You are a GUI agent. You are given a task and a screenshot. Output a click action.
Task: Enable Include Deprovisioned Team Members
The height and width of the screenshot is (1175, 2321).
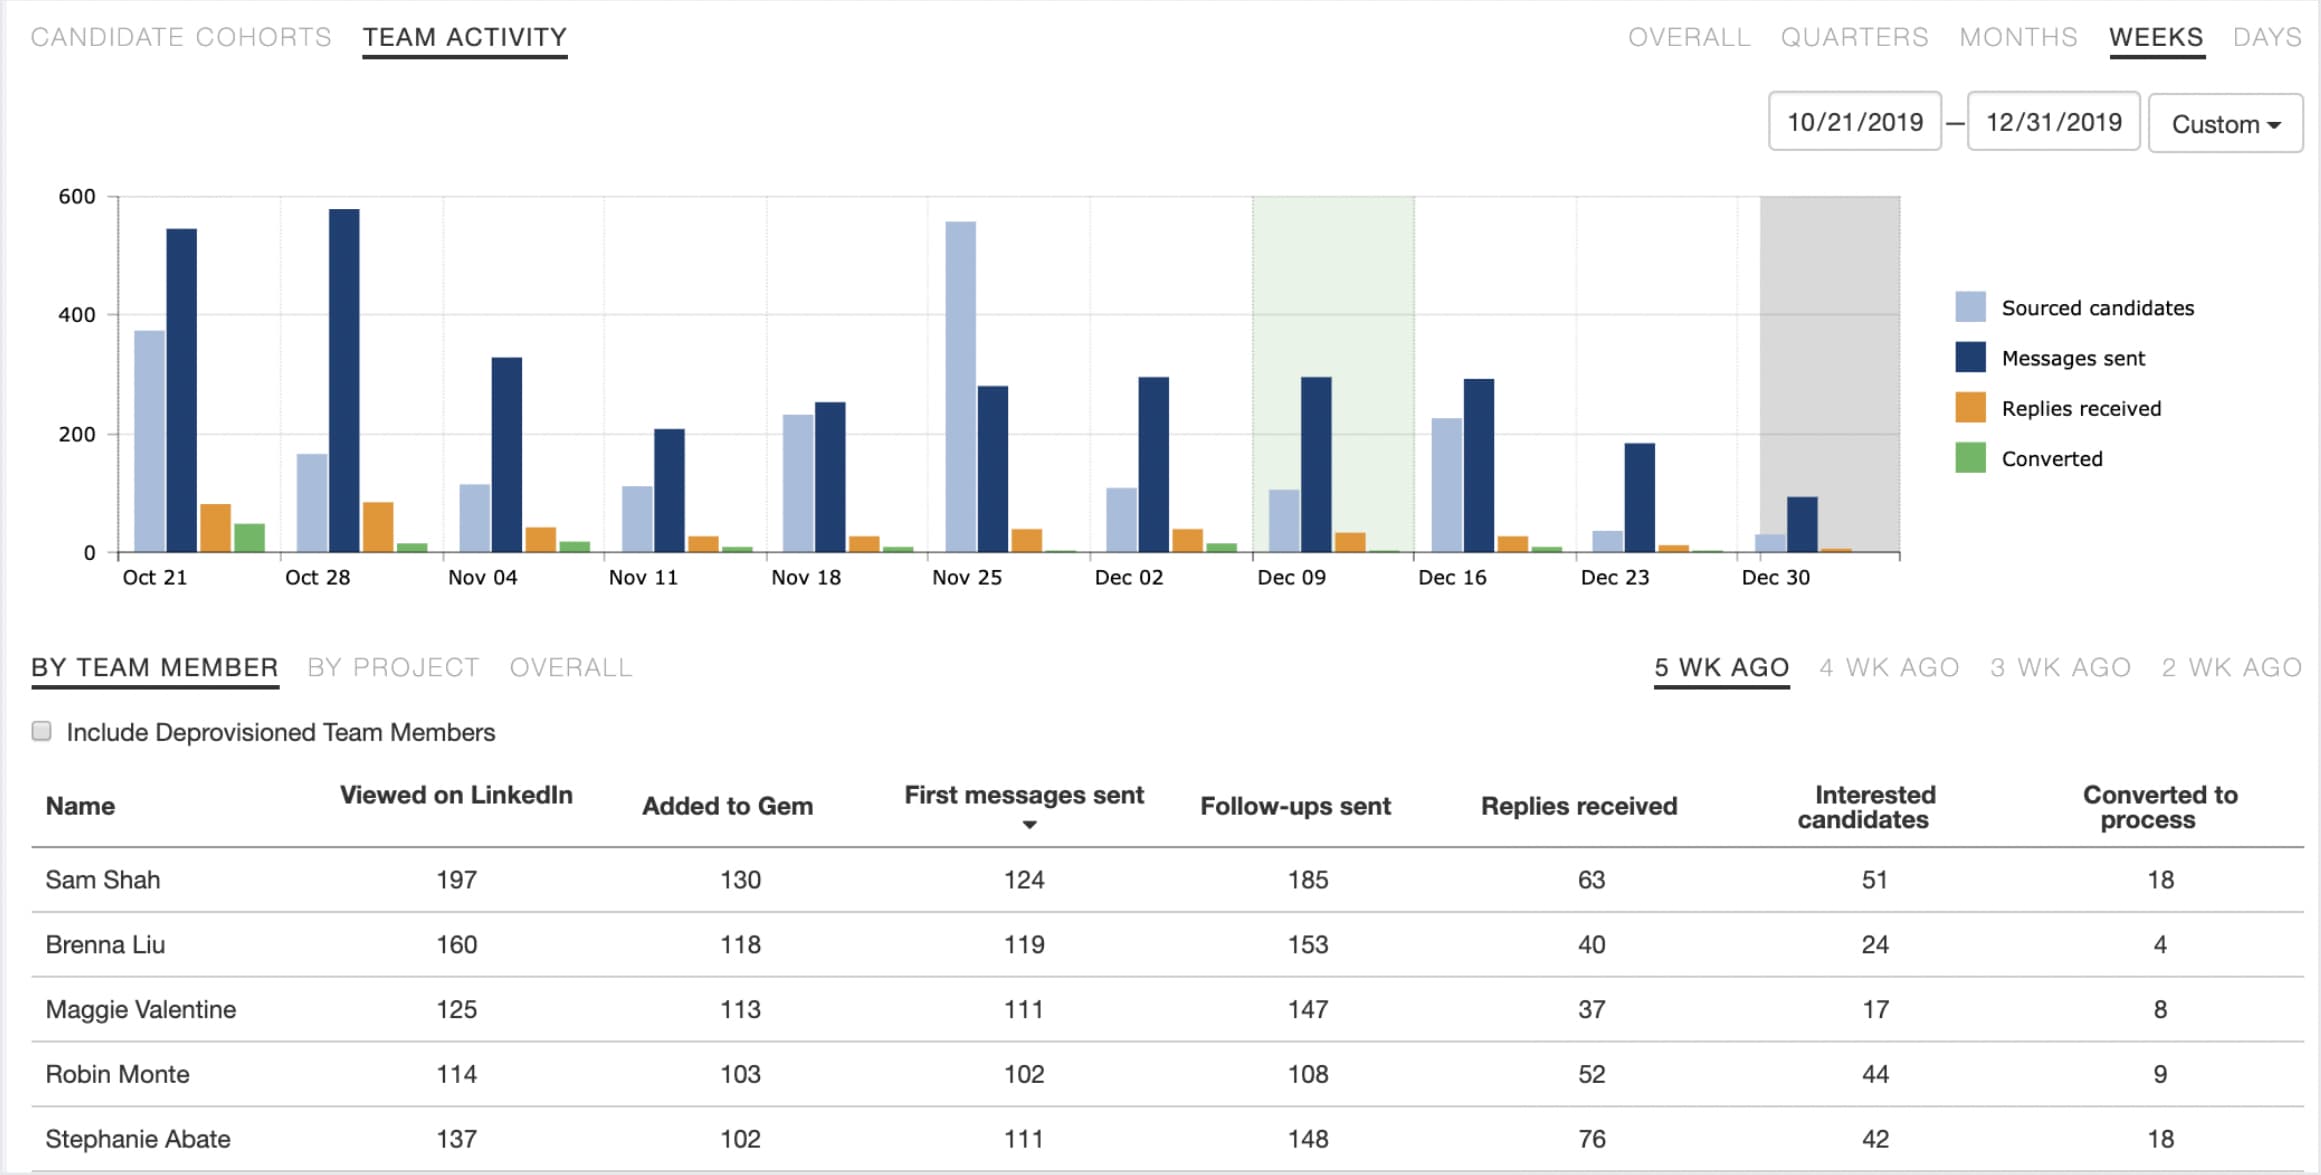[41, 731]
